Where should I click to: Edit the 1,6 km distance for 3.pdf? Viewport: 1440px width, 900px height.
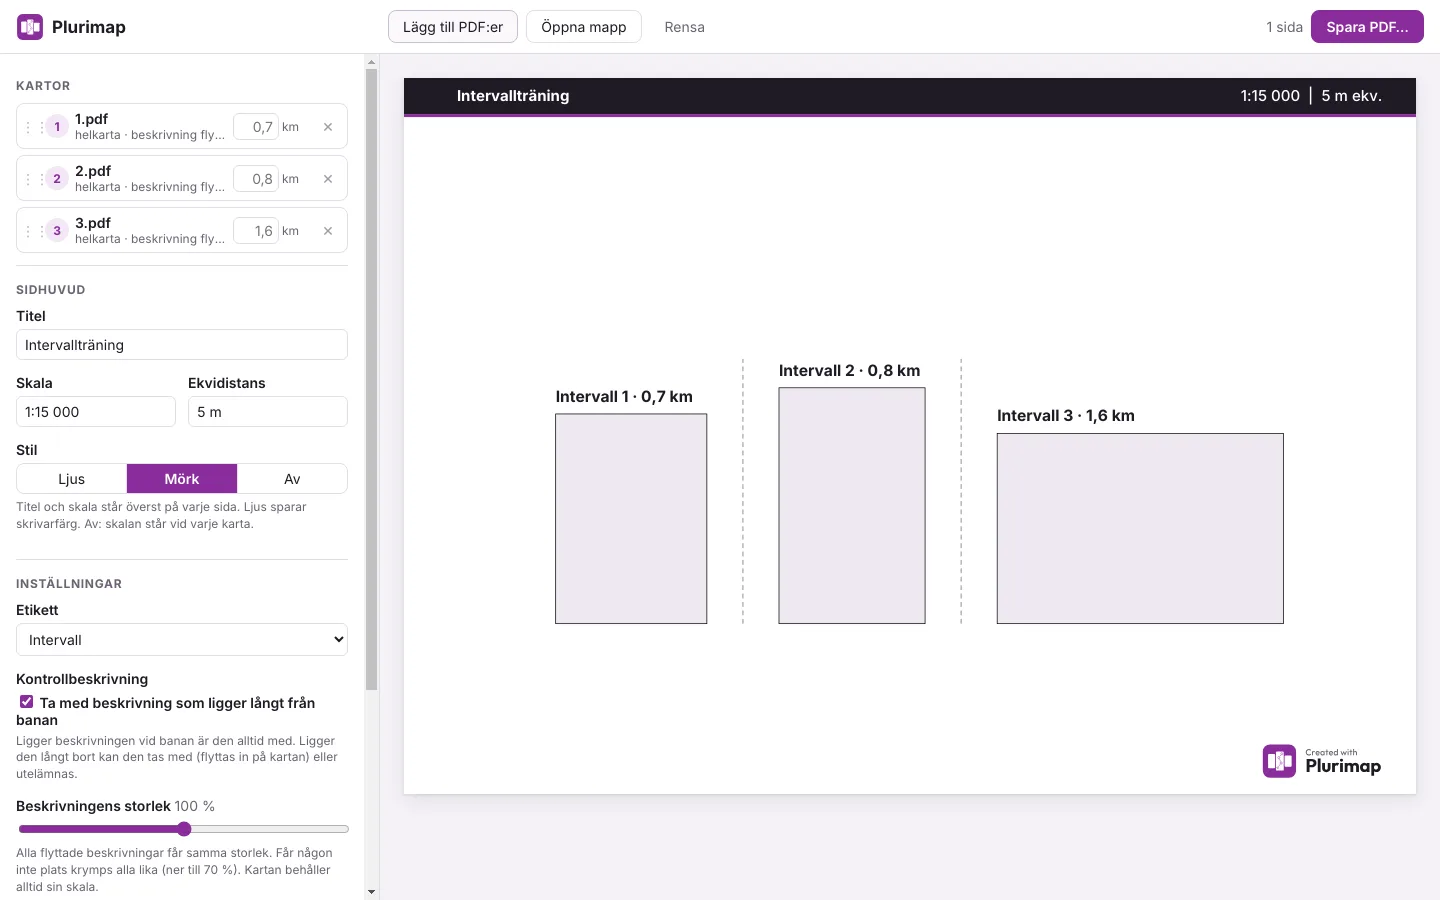tap(256, 231)
